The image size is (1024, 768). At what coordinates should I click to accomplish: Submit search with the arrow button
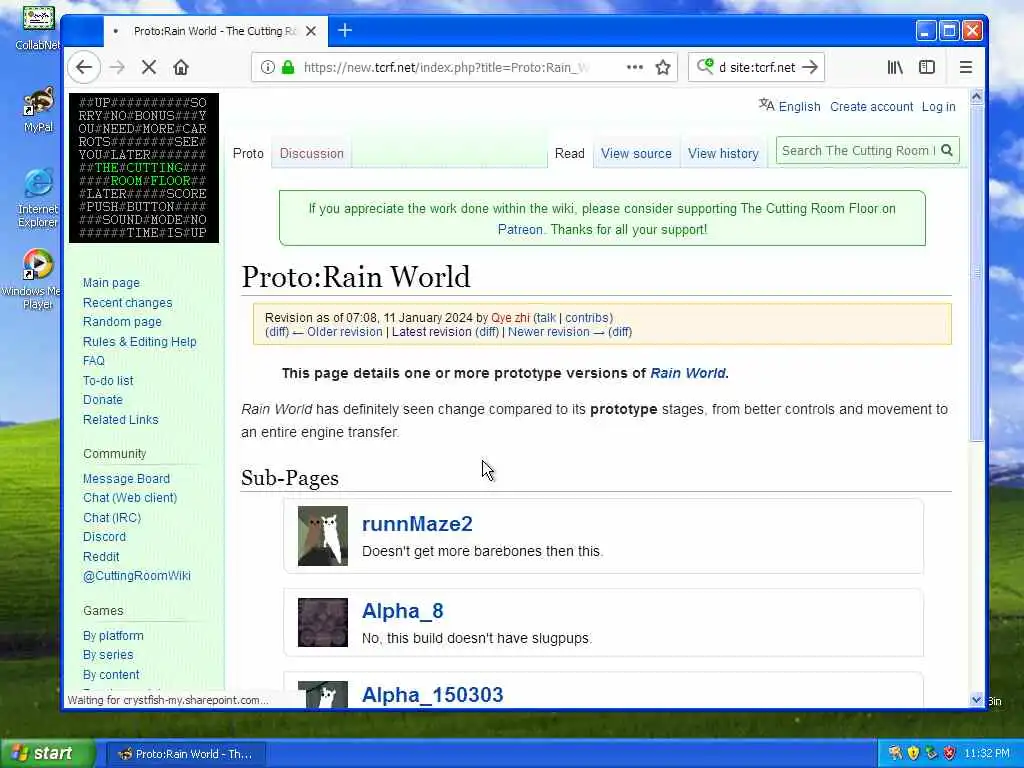[x=810, y=67]
